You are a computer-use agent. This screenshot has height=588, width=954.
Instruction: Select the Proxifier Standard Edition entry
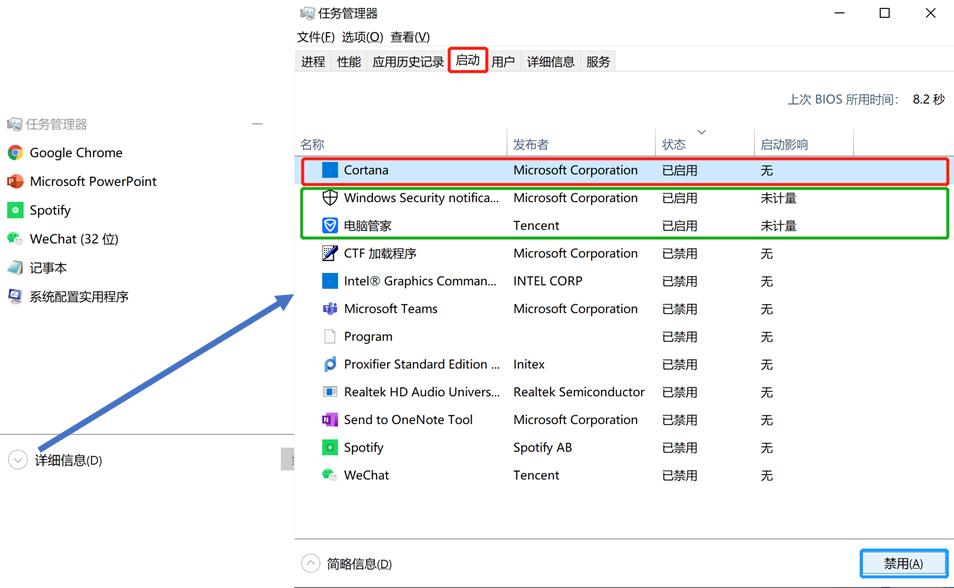coord(330,364)
